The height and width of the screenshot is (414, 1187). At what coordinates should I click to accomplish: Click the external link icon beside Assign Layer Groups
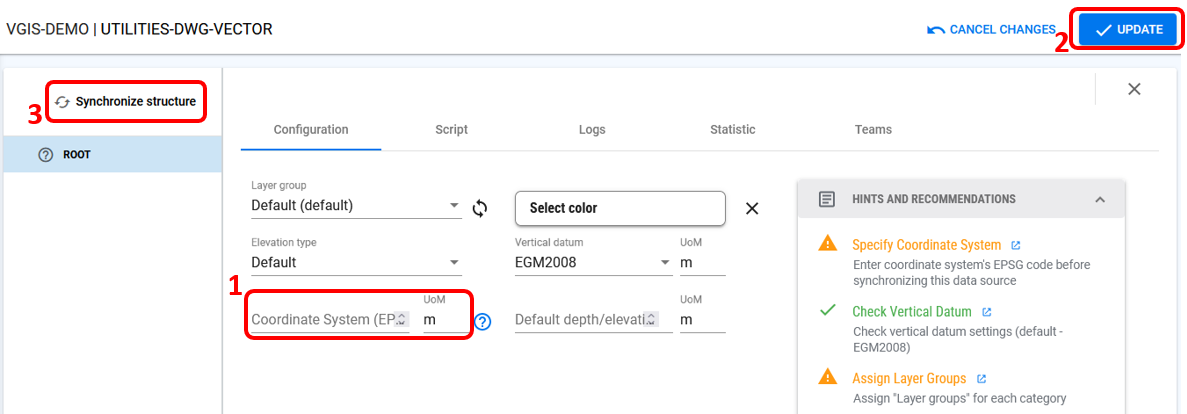(981, 378)
